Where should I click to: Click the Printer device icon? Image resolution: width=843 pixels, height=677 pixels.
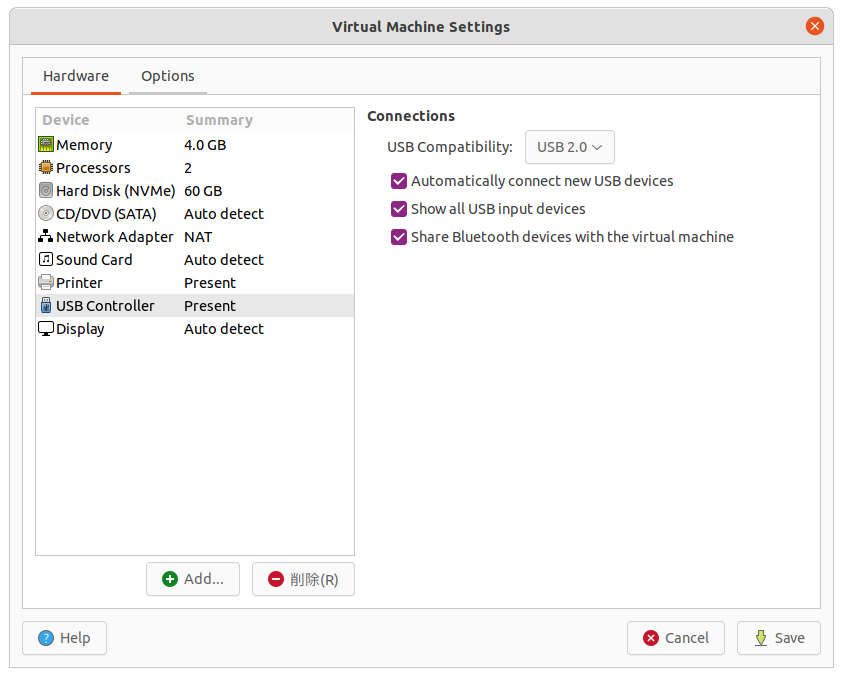[46, 282]
